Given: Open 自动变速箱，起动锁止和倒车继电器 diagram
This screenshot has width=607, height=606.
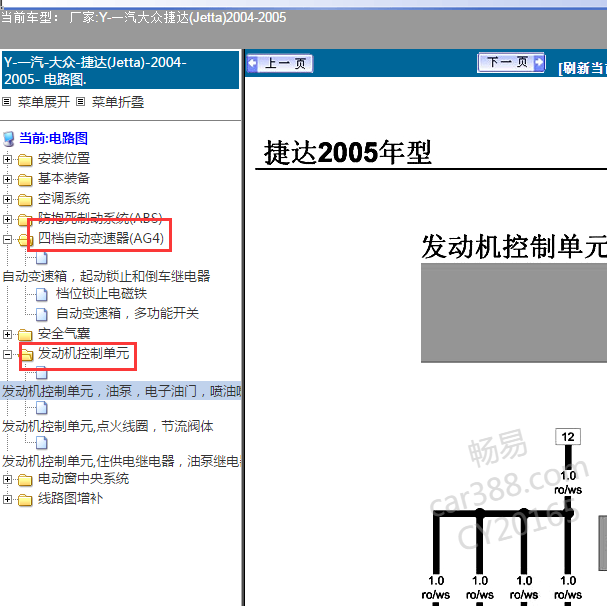Looking at the screenshot, I should 106,276.
